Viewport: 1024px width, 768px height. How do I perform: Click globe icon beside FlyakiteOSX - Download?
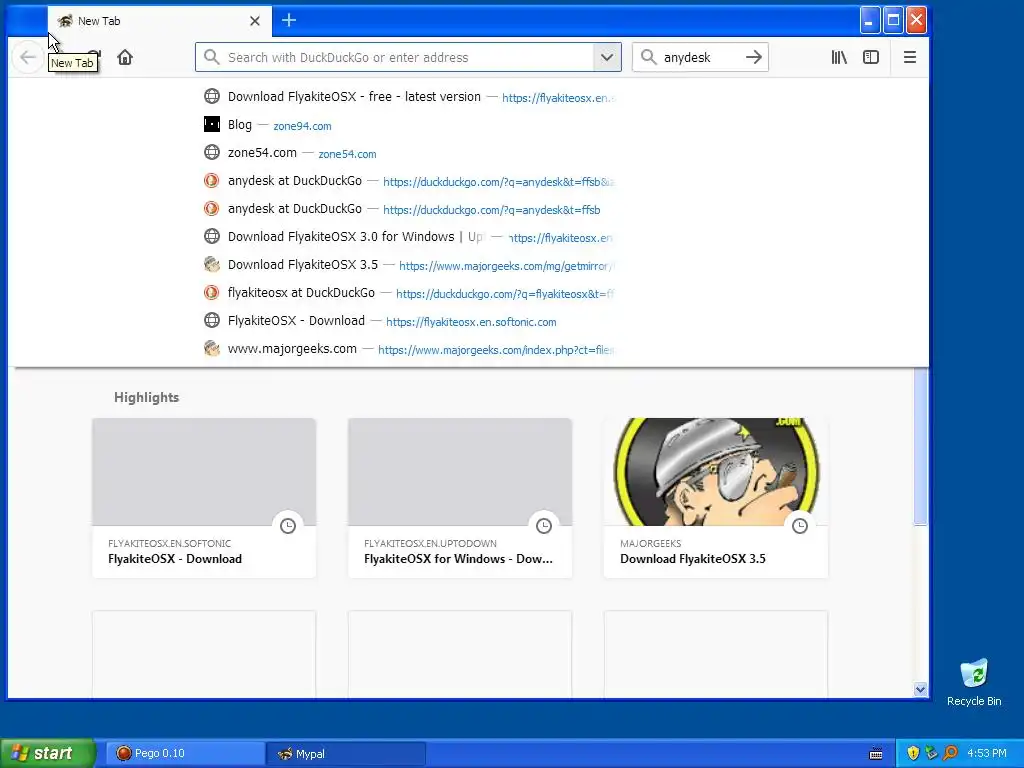pos(212,321)
